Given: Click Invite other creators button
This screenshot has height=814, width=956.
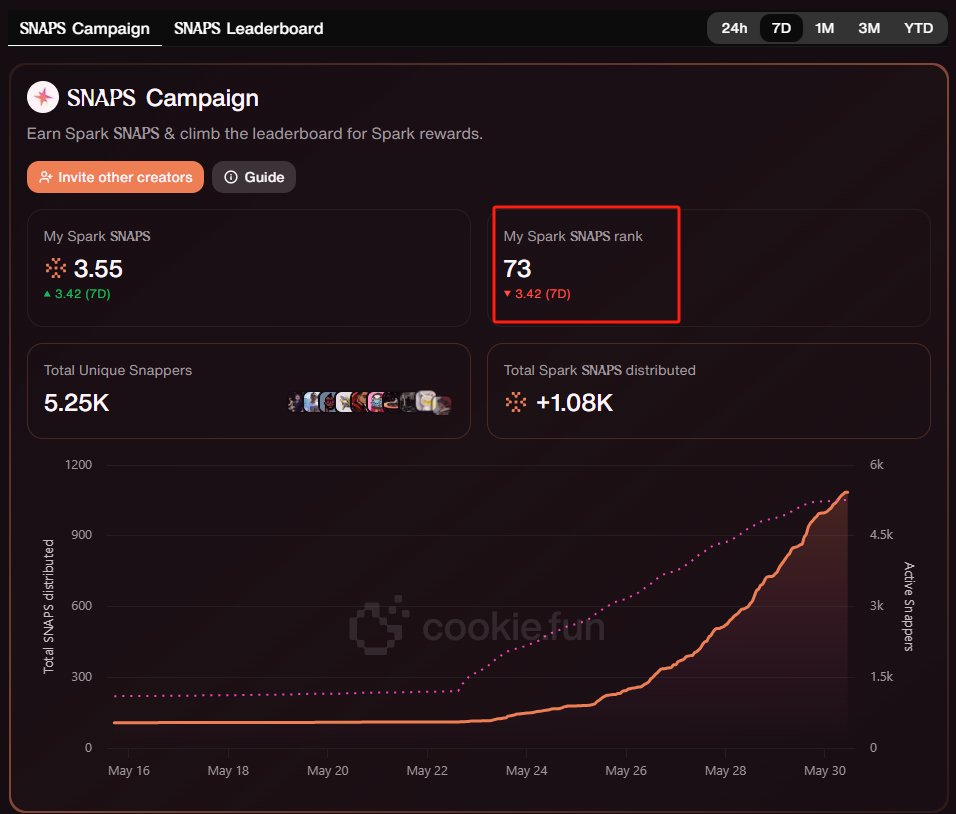Looking at the screenshot, I should click(x=115, y=177).
